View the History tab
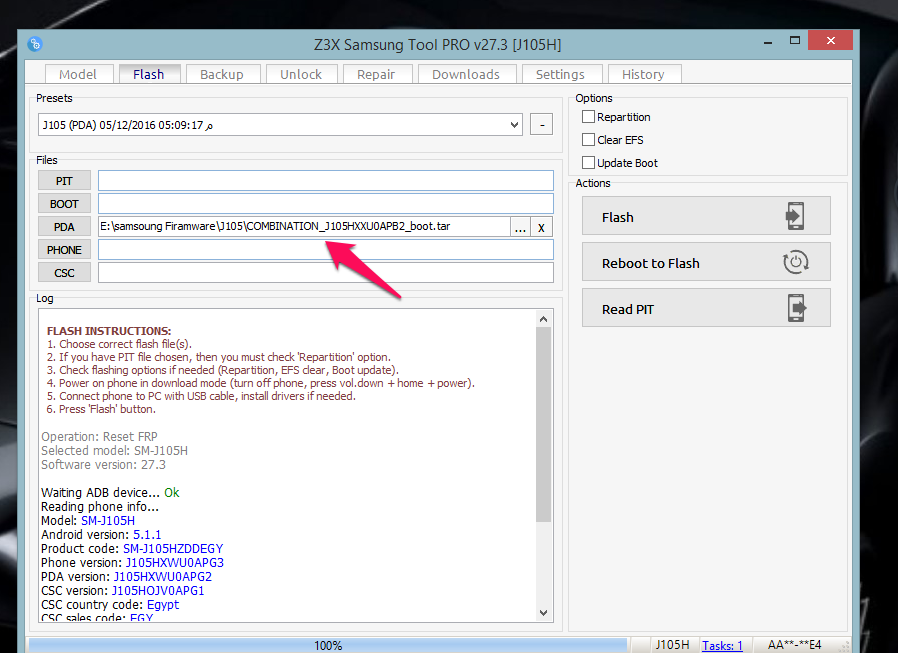 click(643, 74)
